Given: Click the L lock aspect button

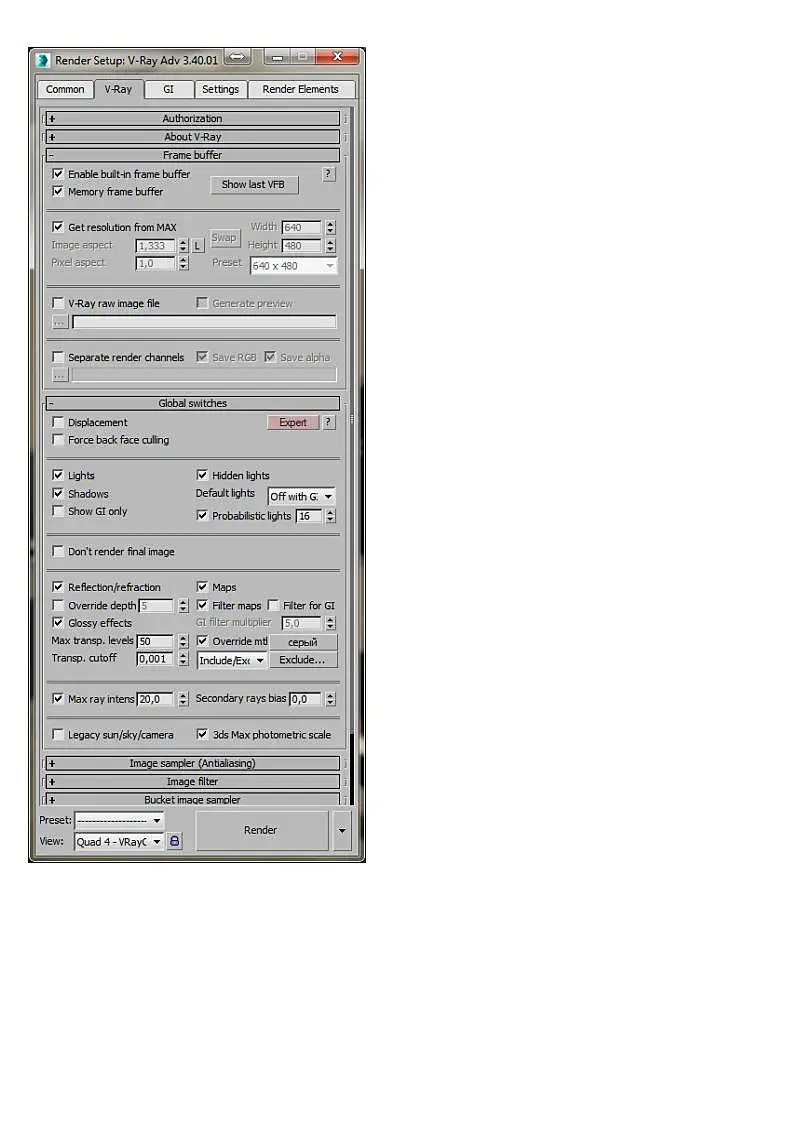Looking at the screenshot, I should [x=198, y=246].
